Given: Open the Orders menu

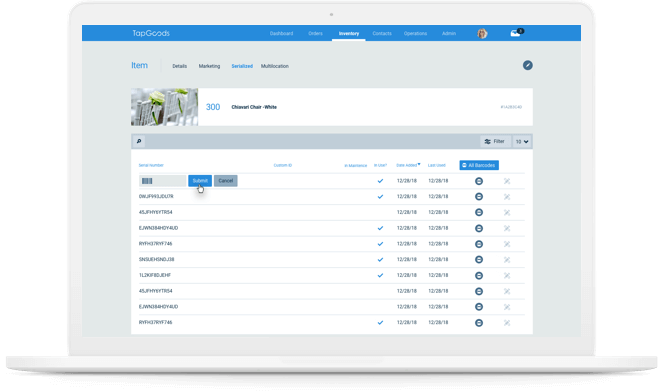Looking at the screenshot, I should (x=316, y=33).
